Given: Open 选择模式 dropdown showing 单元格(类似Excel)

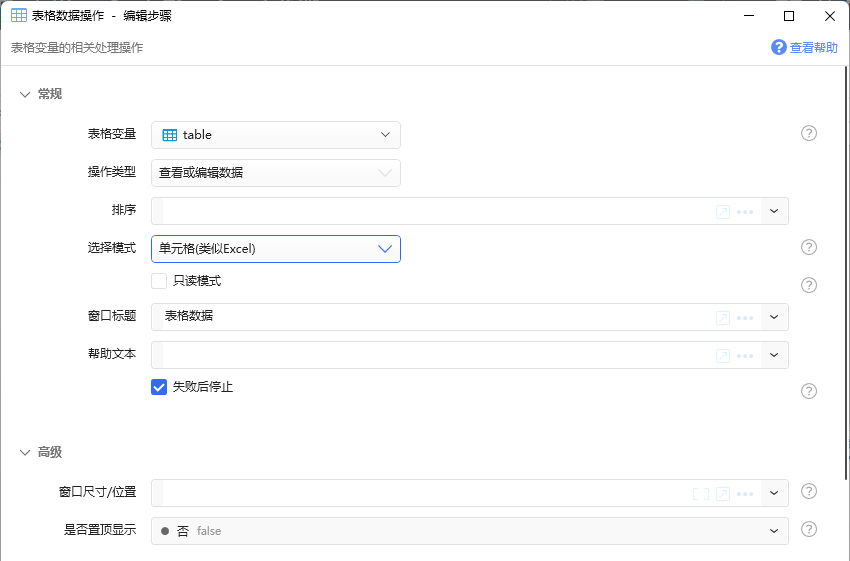Looking at the screenshot, I should pos(276,249).
